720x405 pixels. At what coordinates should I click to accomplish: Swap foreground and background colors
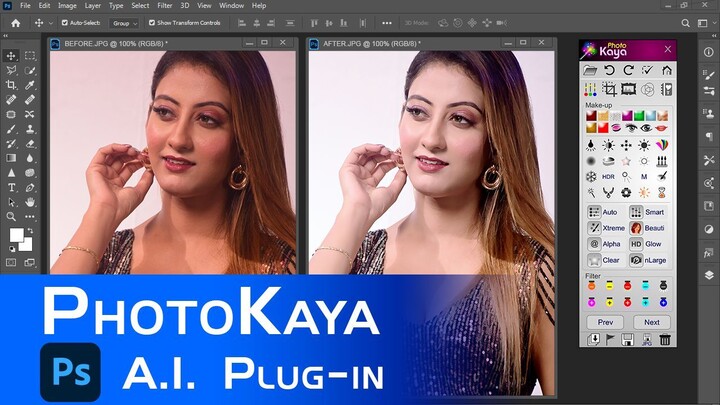coord(30,231)
